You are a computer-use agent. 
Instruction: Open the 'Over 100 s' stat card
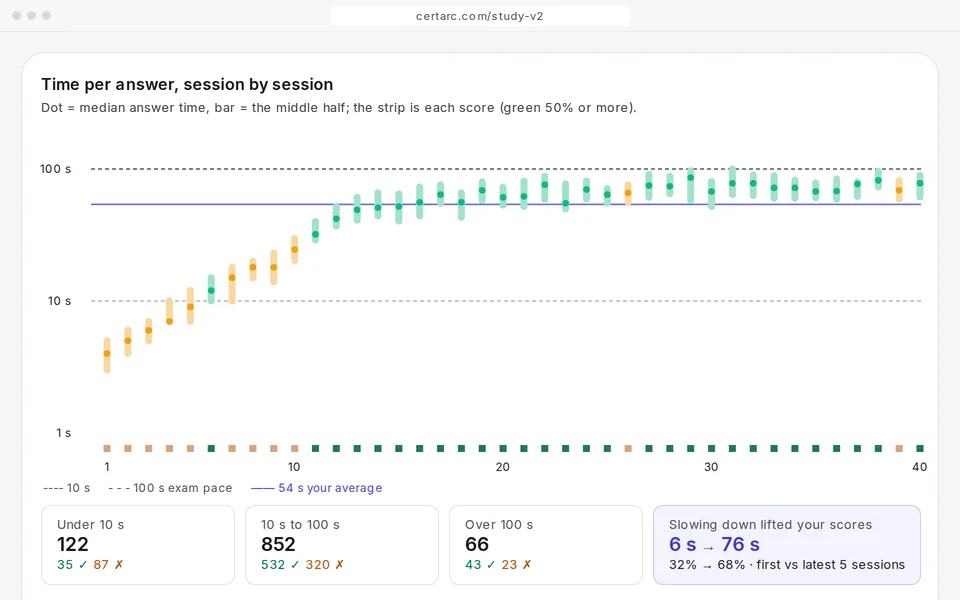click(546, 545)
